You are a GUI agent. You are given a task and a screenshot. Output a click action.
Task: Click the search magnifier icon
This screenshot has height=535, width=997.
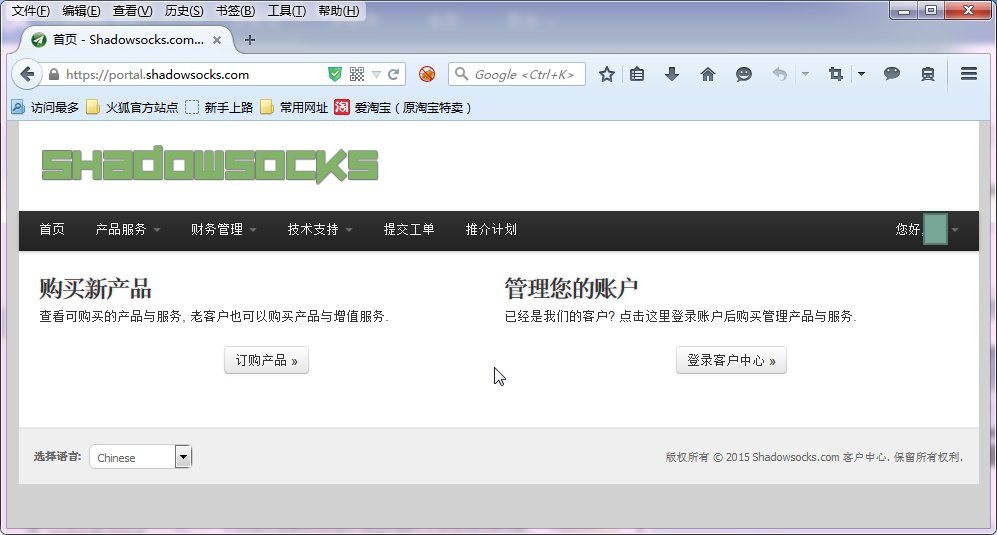tap(462, 74)
